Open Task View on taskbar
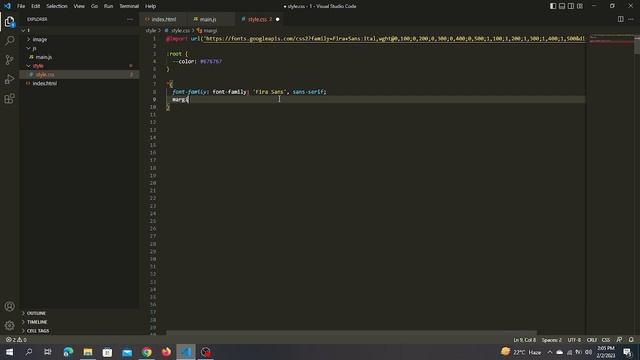This screenshot has height=360, width=640. pos(48,352)
